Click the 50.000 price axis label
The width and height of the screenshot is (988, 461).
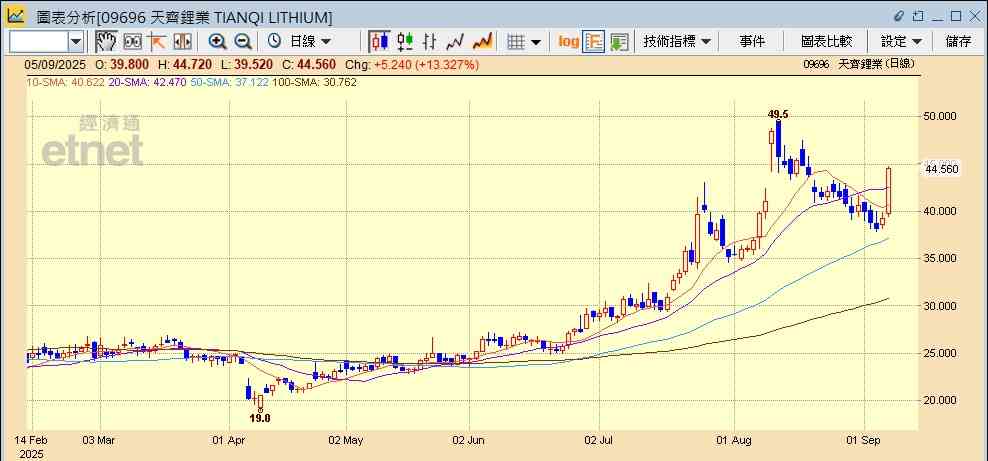tap(941, 117)
